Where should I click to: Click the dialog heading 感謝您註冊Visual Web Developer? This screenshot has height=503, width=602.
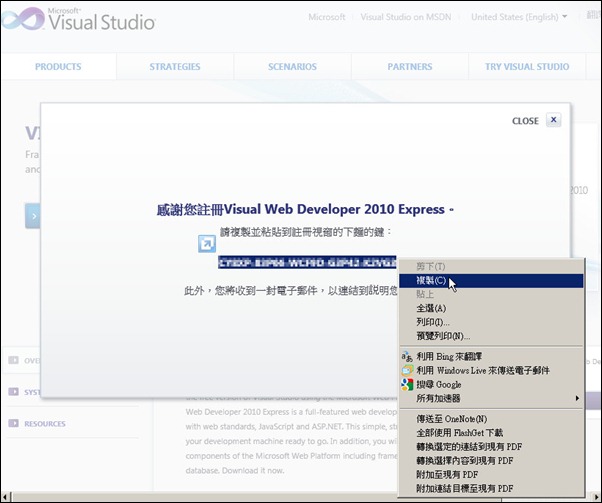tap(305, 210)
